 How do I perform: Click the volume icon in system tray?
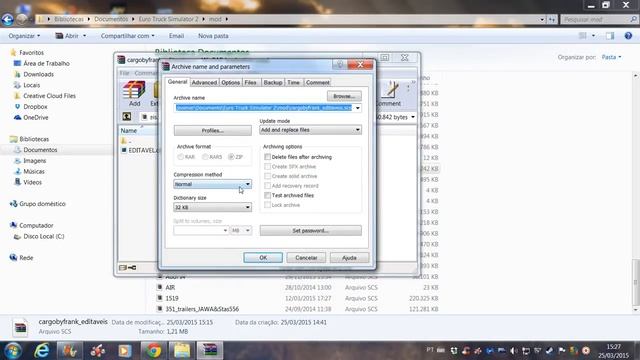point(514,350)
